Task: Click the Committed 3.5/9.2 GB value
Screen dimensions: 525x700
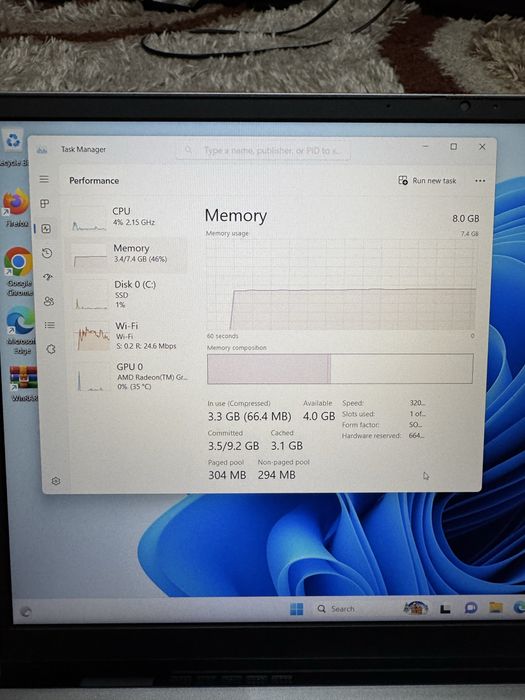Action: (233, 446)
